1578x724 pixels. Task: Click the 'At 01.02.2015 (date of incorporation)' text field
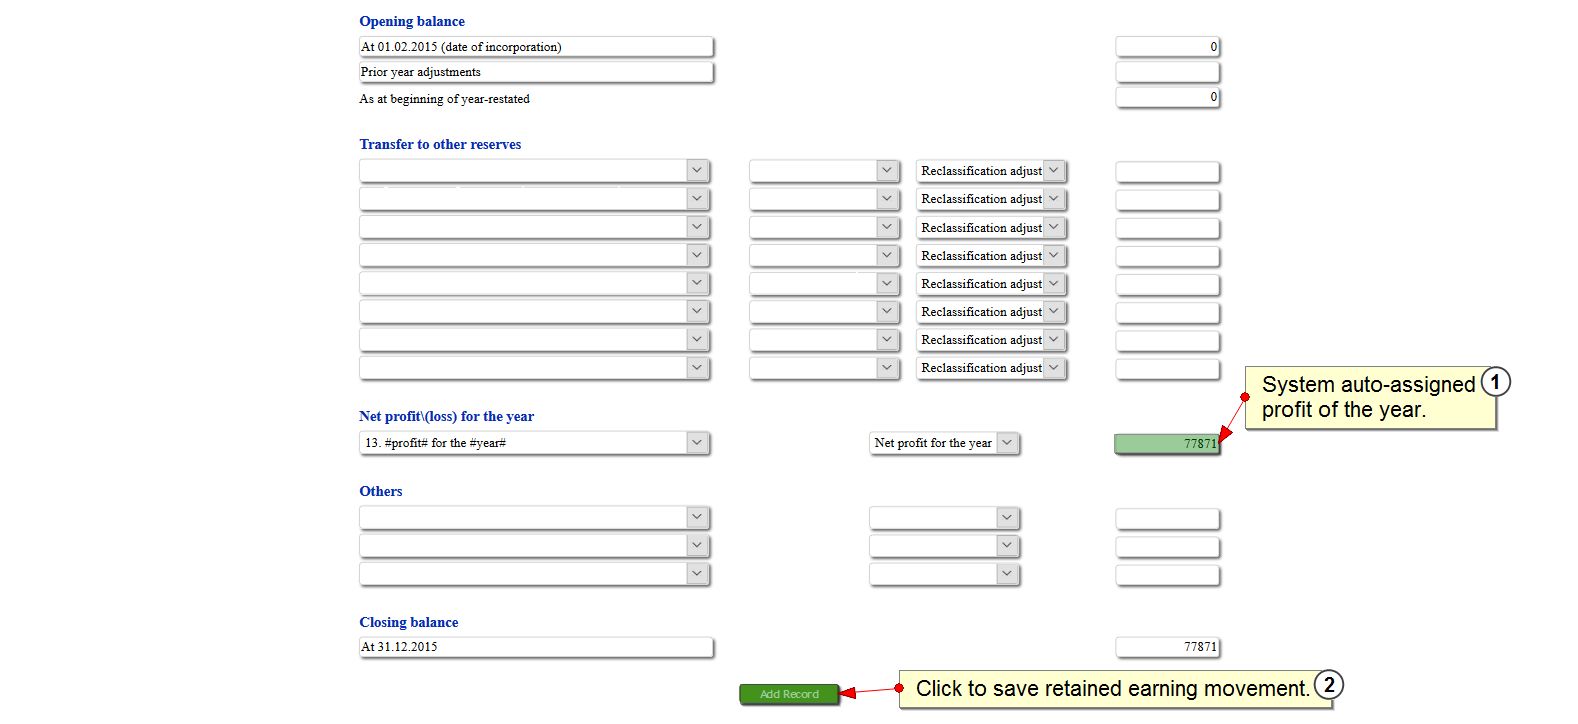[536, 47]
